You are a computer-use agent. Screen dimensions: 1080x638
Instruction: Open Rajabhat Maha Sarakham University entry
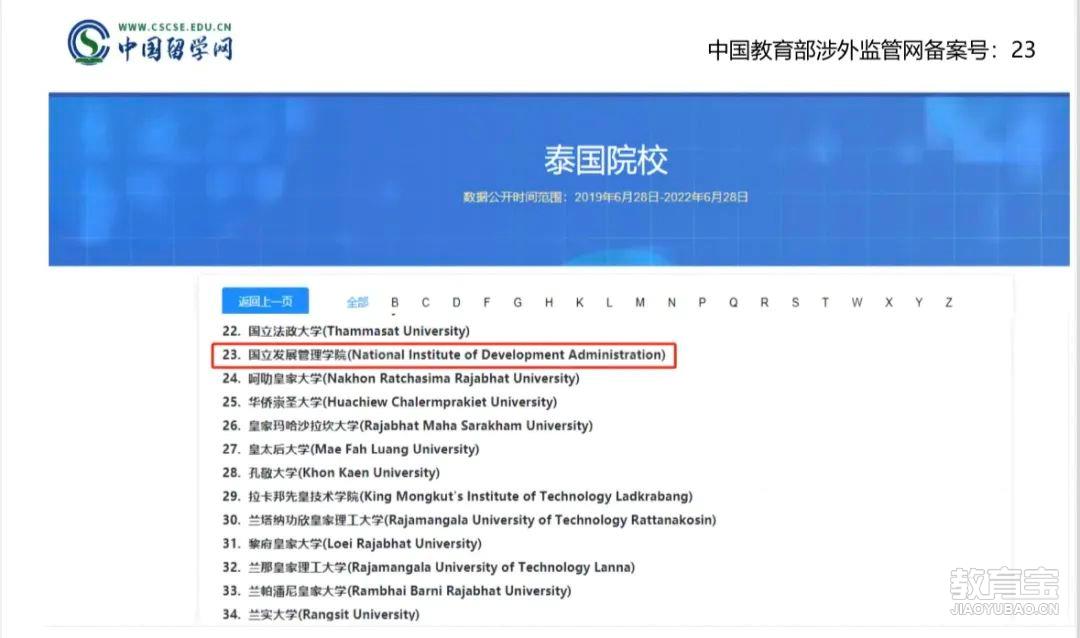(407, 425)
